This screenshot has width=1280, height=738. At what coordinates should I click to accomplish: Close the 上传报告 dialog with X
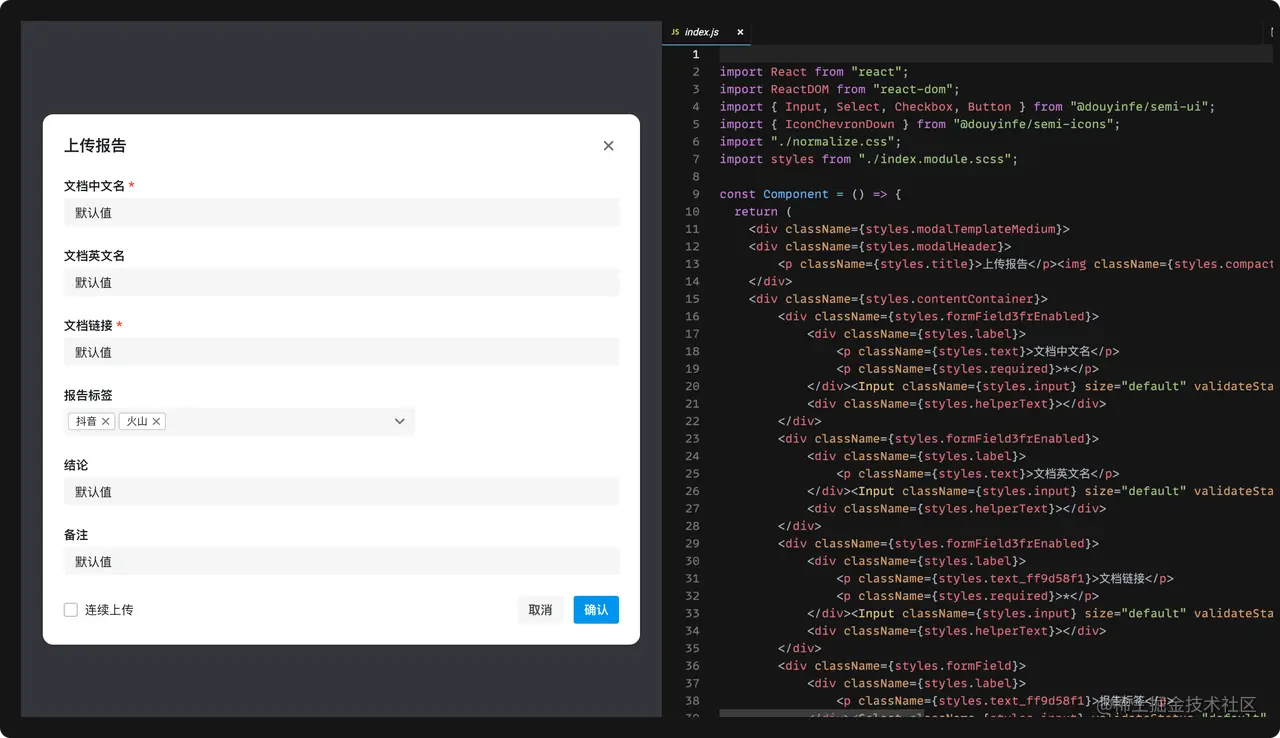pyautogui.click(x=608, y=146)
